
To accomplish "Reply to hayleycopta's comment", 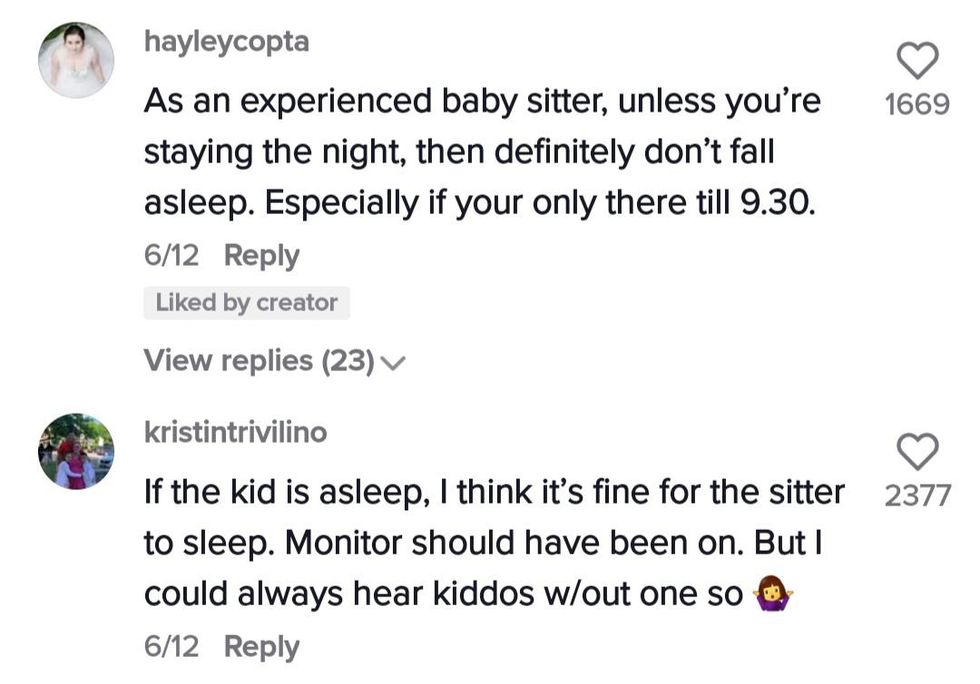I will [261, 256].
